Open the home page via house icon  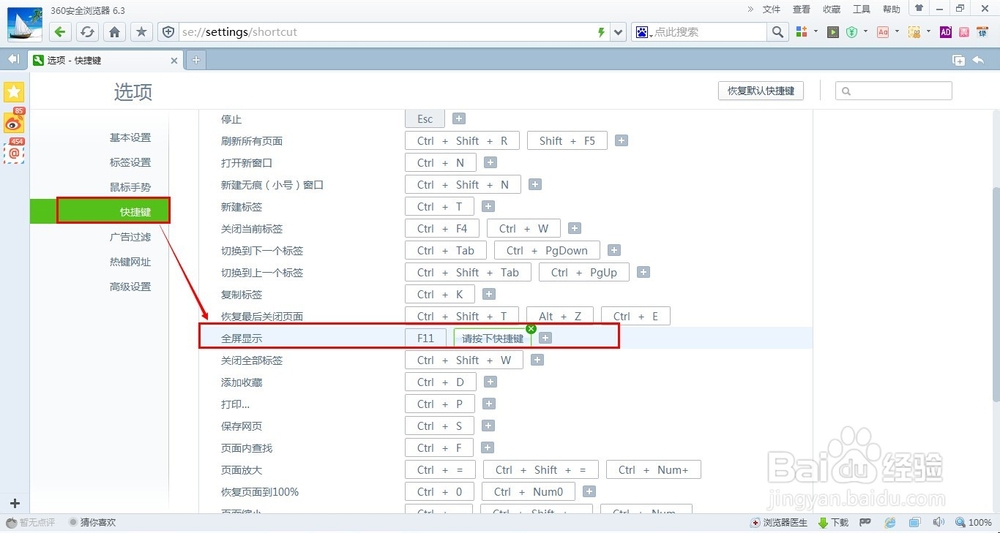click(114, 32)
